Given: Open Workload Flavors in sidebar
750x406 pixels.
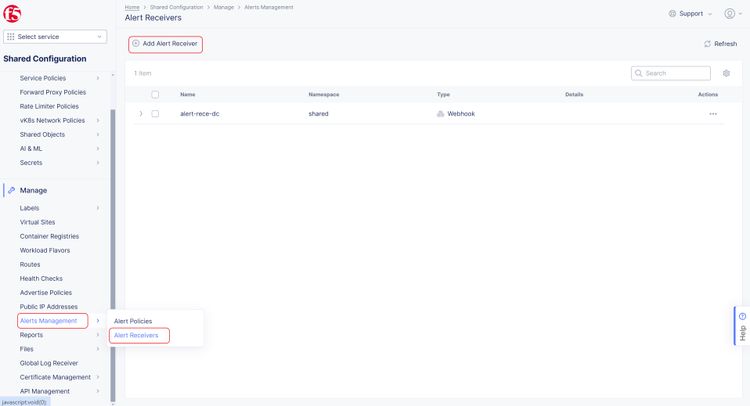Looking at the screenshot, I should (44, 251).
